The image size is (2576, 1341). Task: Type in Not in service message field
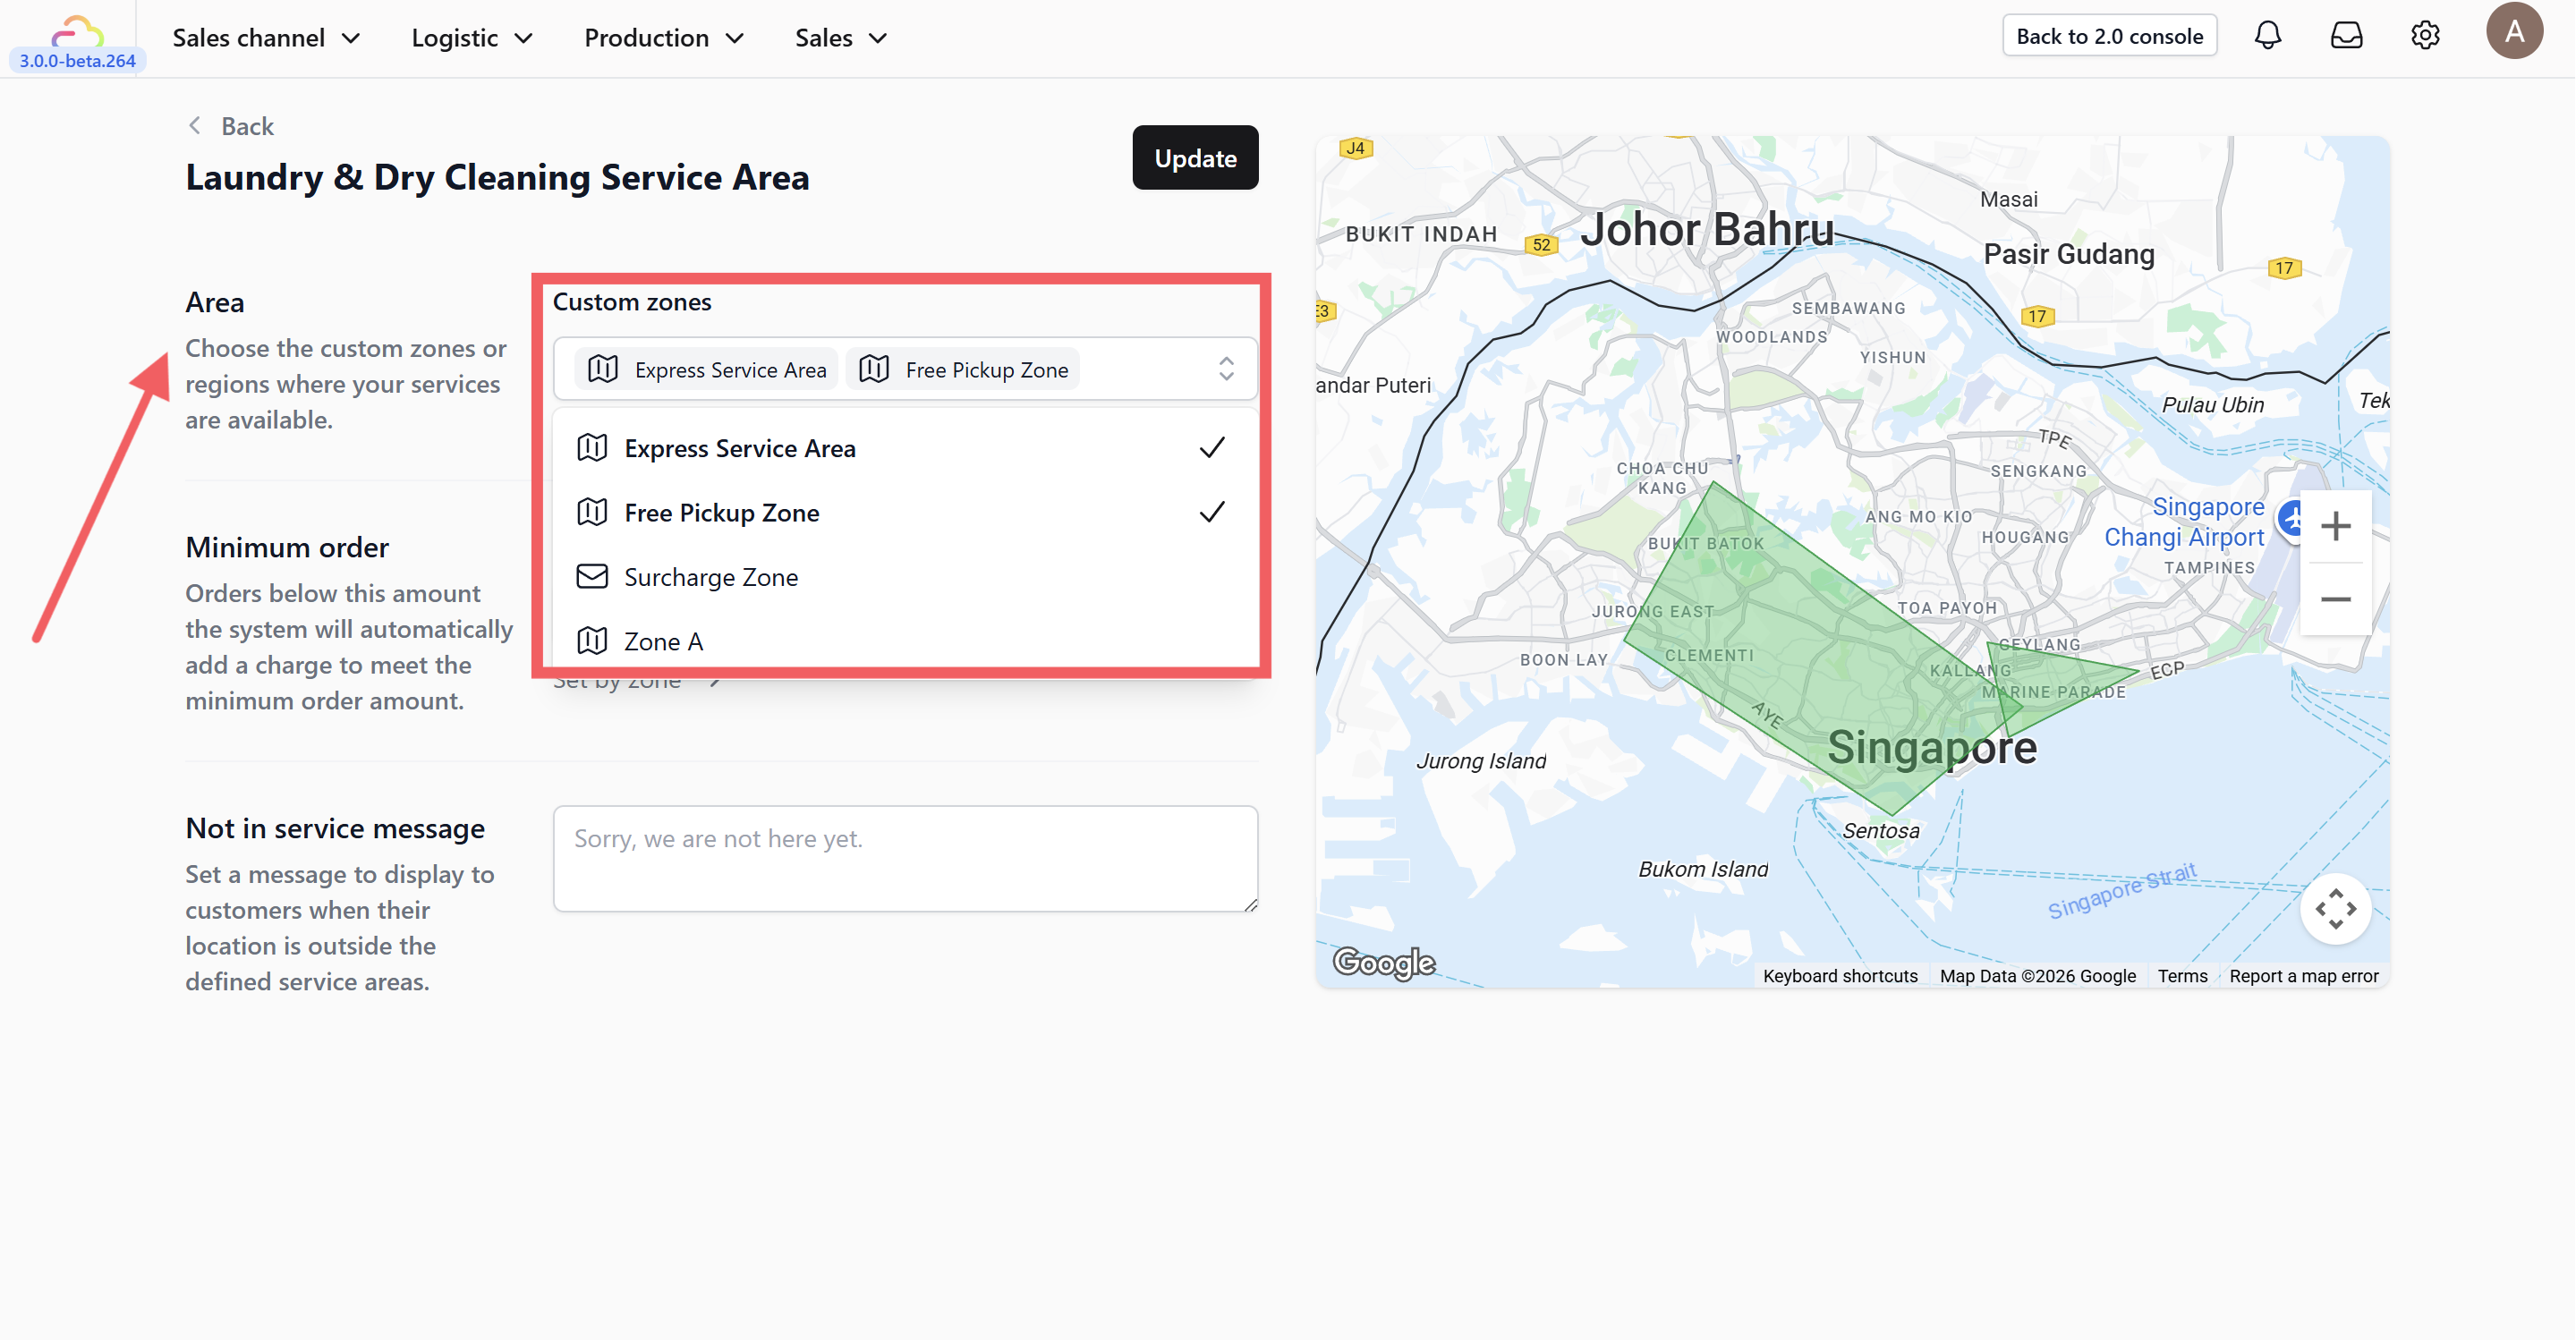coord(904,858)
